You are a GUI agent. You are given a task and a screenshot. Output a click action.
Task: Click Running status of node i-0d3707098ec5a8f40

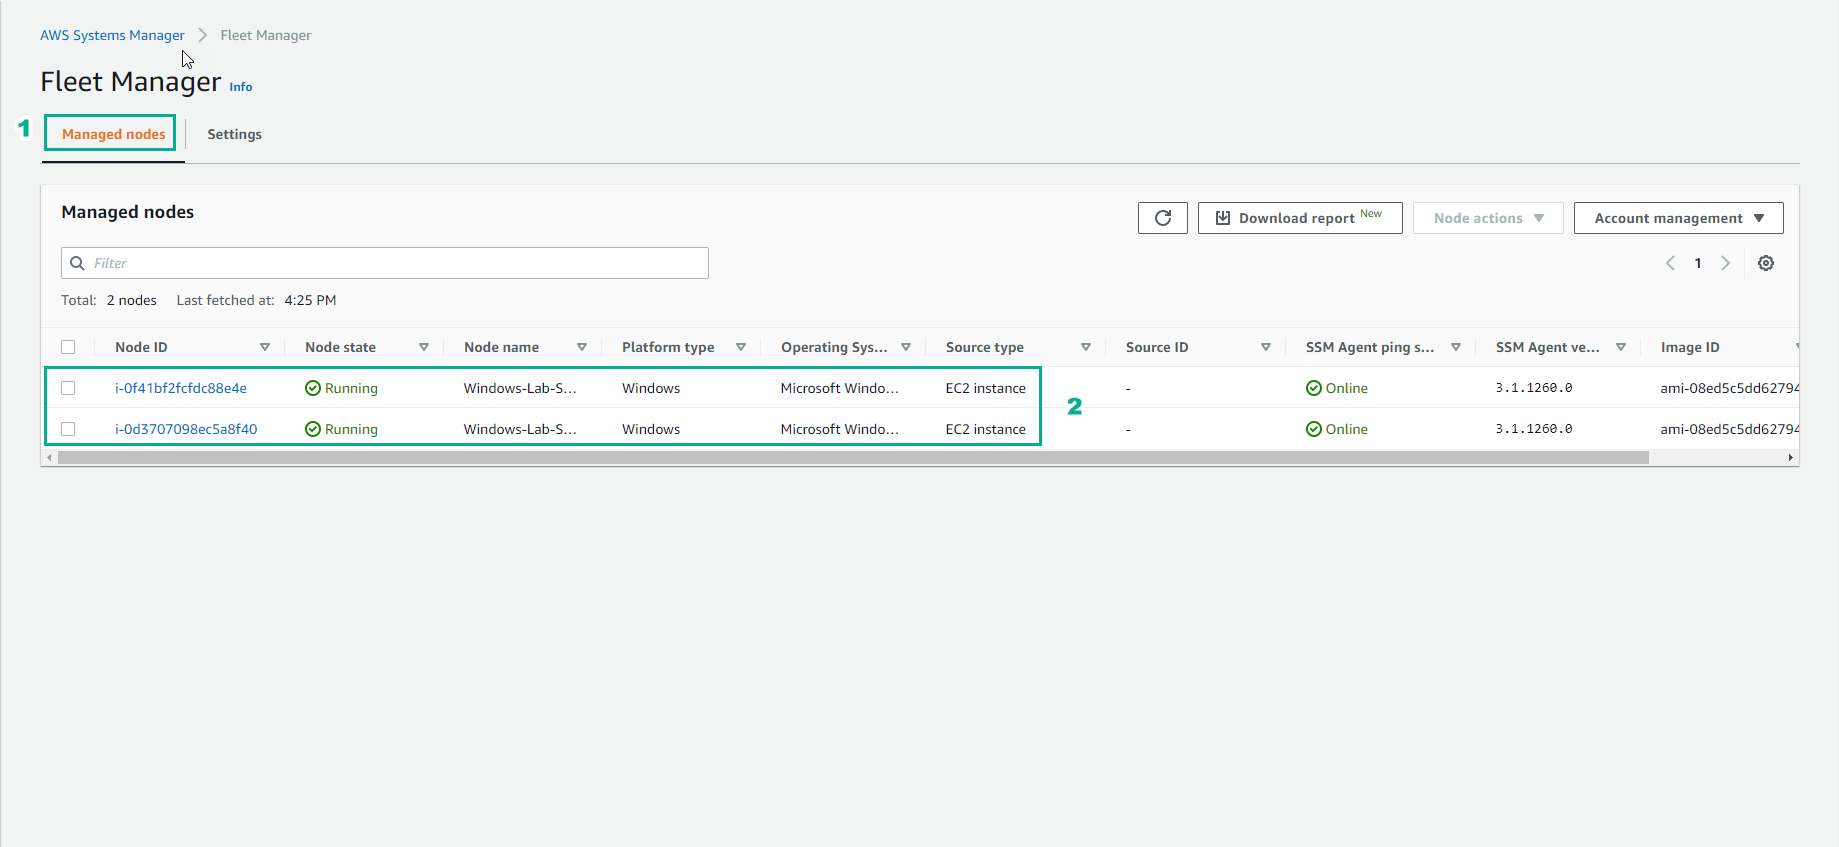tap(341, 429)
